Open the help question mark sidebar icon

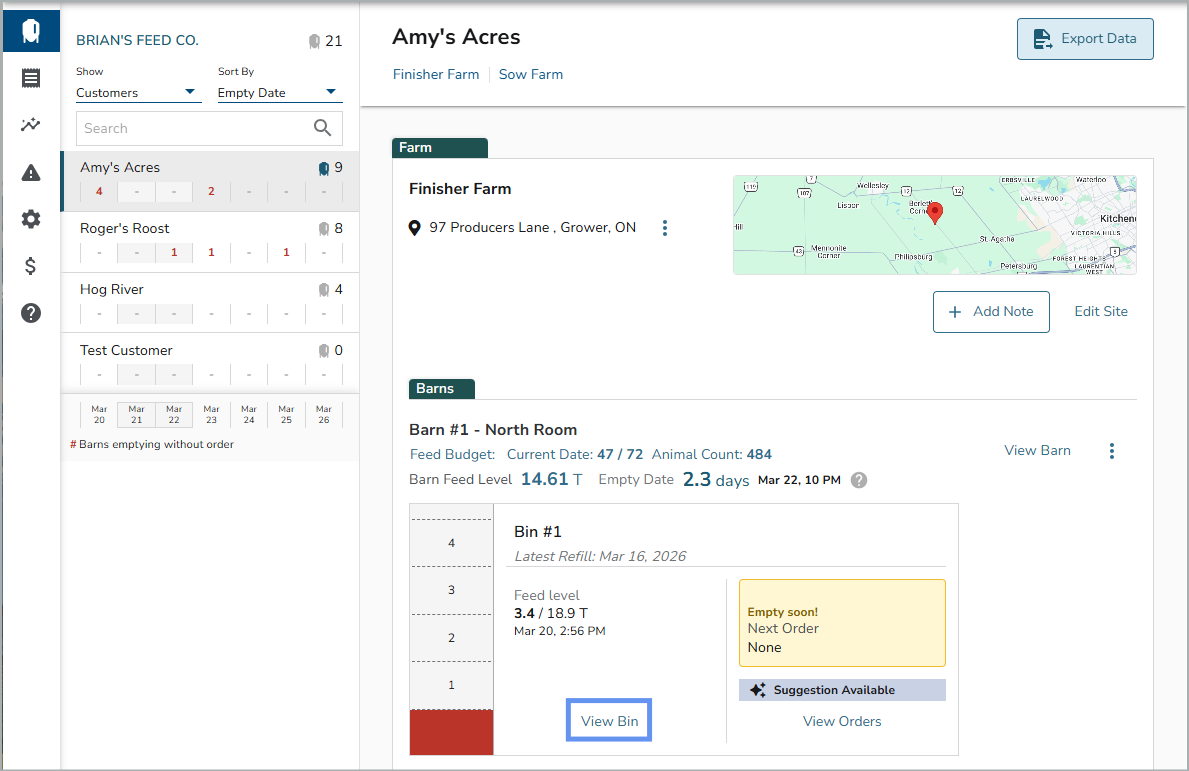click(x=31, y=313)
